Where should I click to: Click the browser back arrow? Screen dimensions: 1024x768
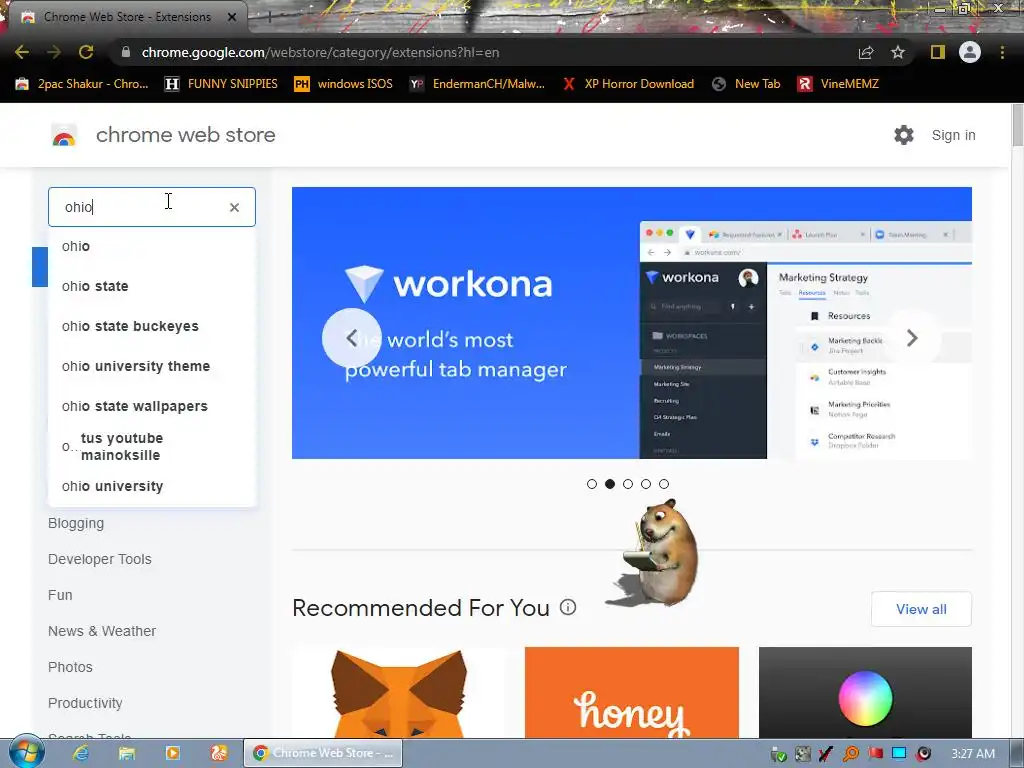[22, 52]
